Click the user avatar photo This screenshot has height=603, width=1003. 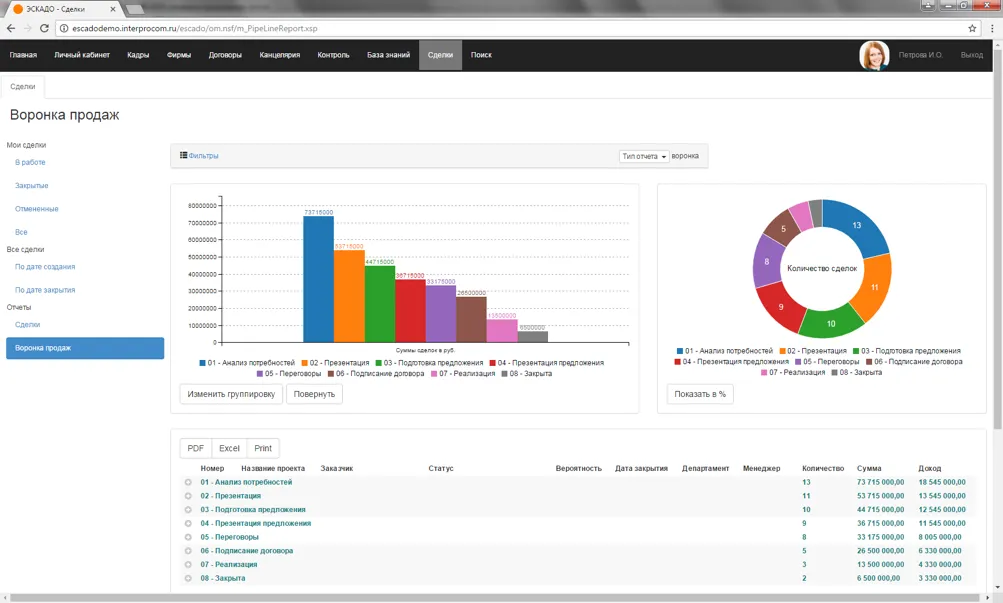pyautogui.click(x=874, y=55)
